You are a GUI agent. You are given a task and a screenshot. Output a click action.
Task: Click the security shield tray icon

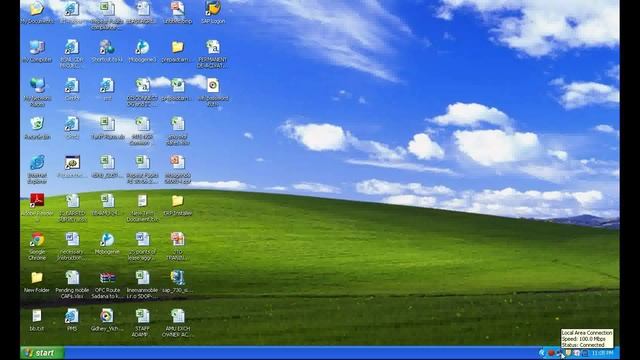pos(568,353)
